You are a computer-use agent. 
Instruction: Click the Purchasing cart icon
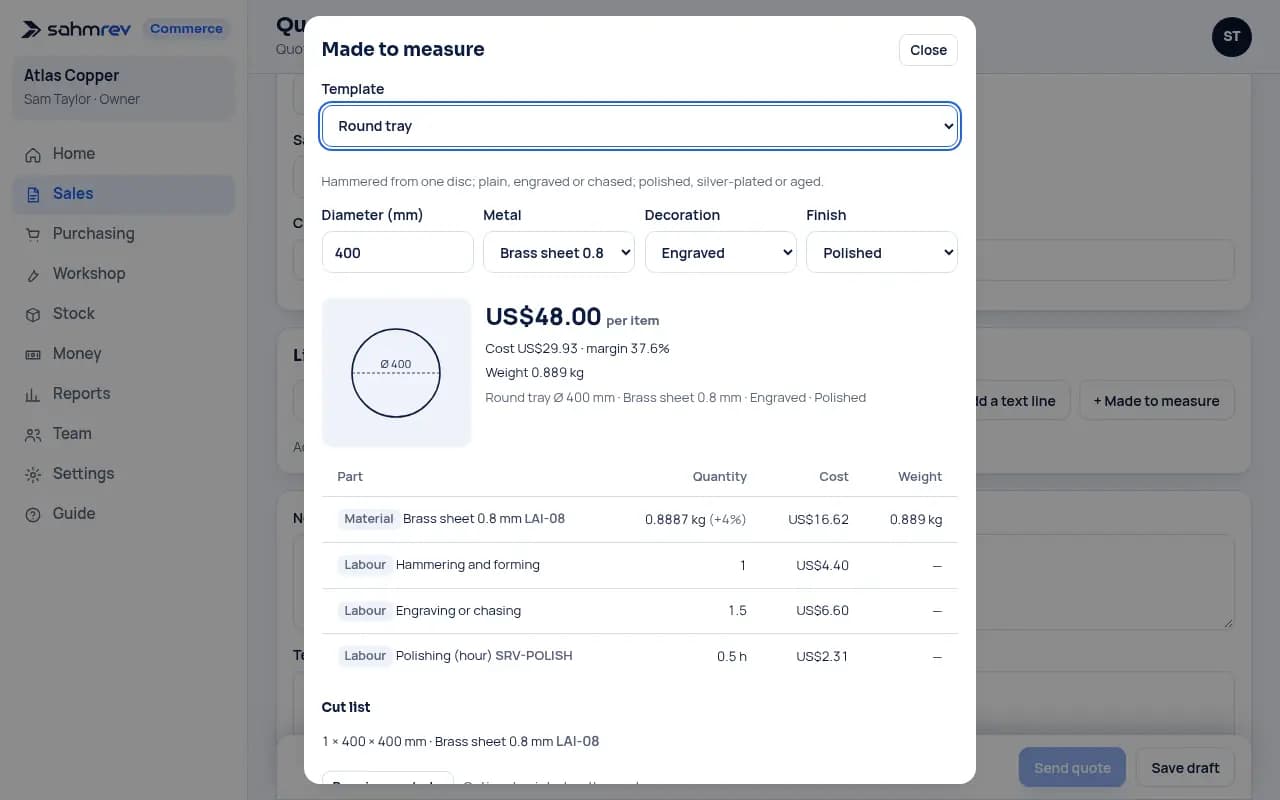[x=33, y=234]
